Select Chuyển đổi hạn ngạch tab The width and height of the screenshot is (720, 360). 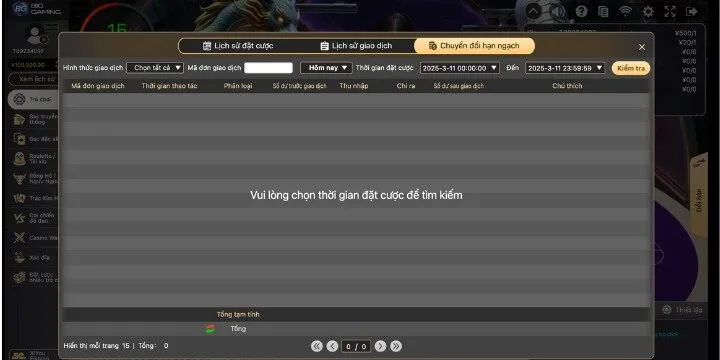point(474,46)
